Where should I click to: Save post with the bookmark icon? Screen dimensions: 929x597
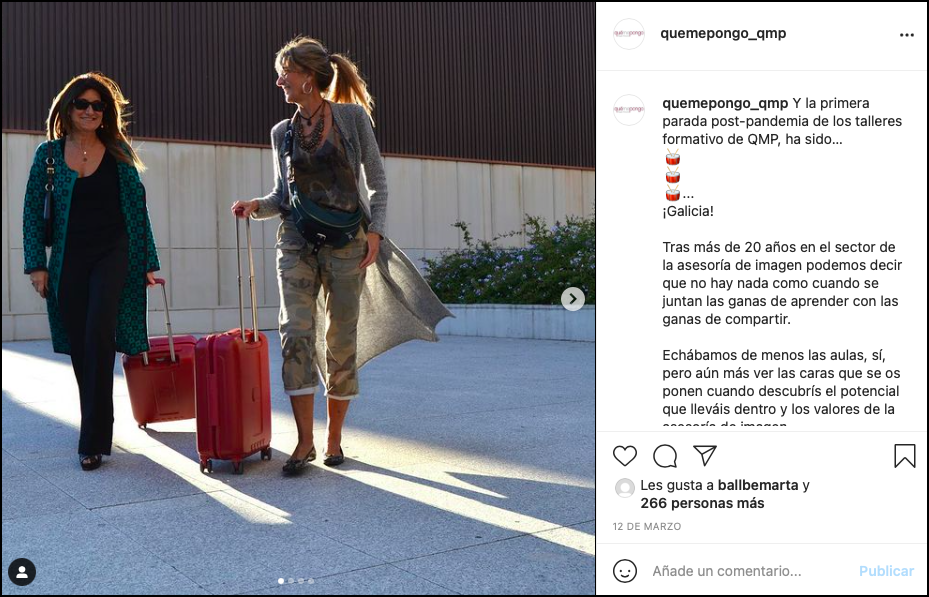(x=905, y=456)
